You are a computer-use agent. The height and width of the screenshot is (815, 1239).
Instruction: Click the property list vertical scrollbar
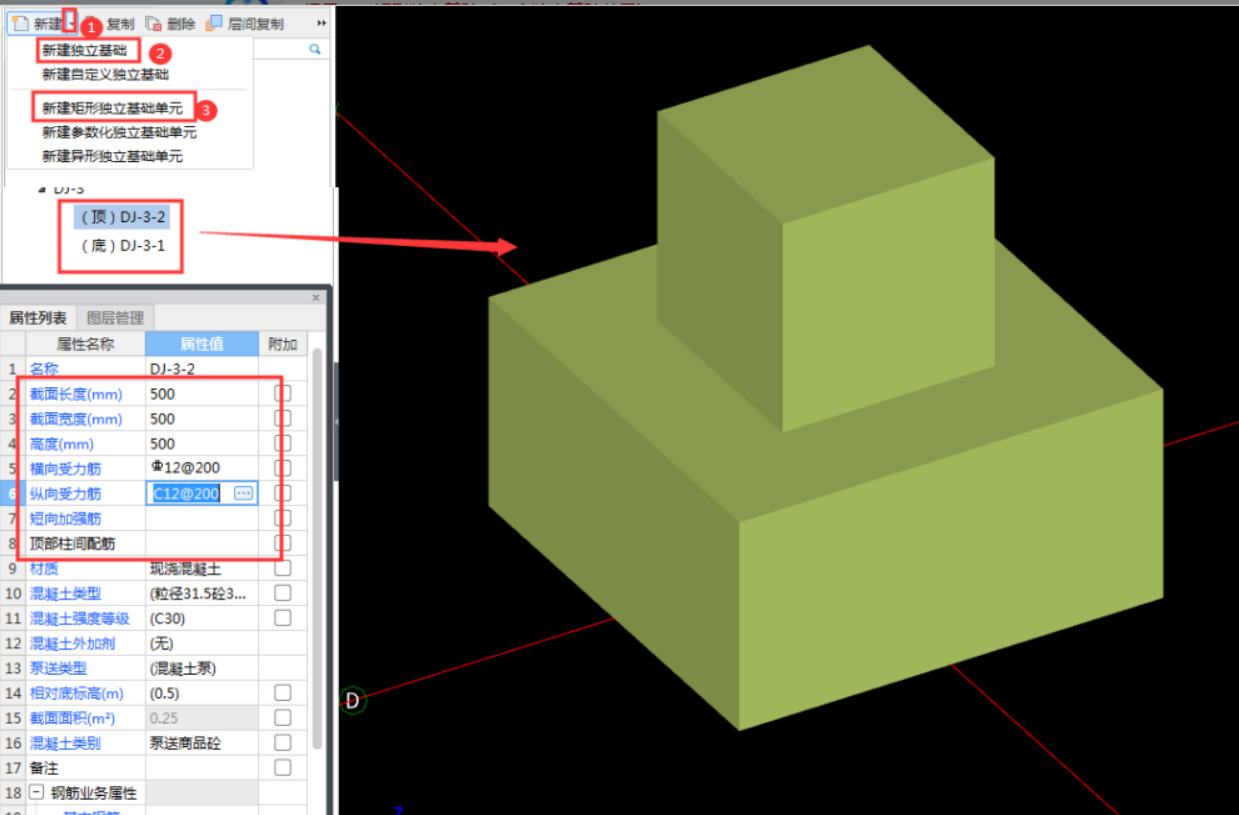(317, 548)
